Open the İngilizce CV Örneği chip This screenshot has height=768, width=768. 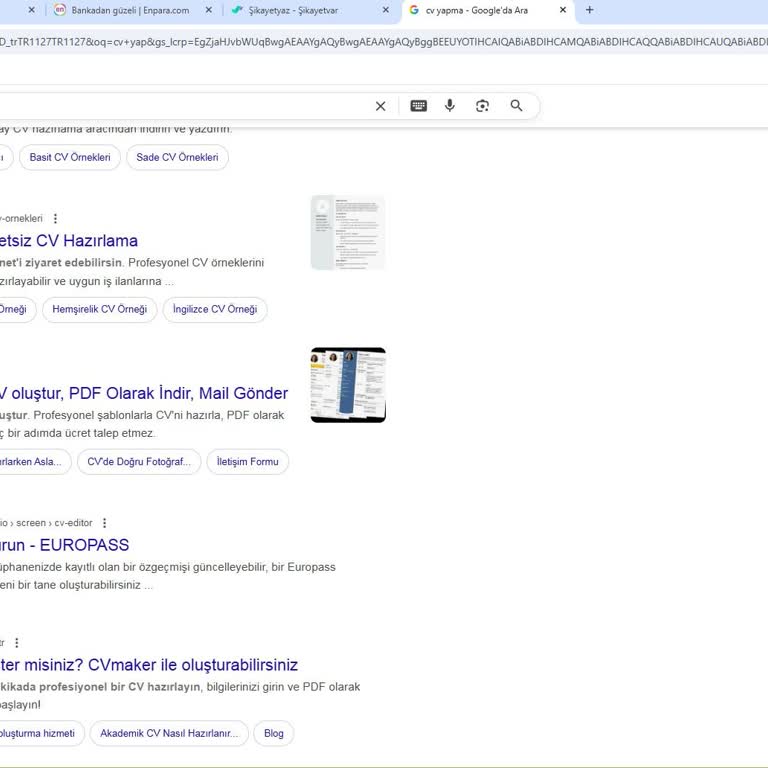[215, 310]
